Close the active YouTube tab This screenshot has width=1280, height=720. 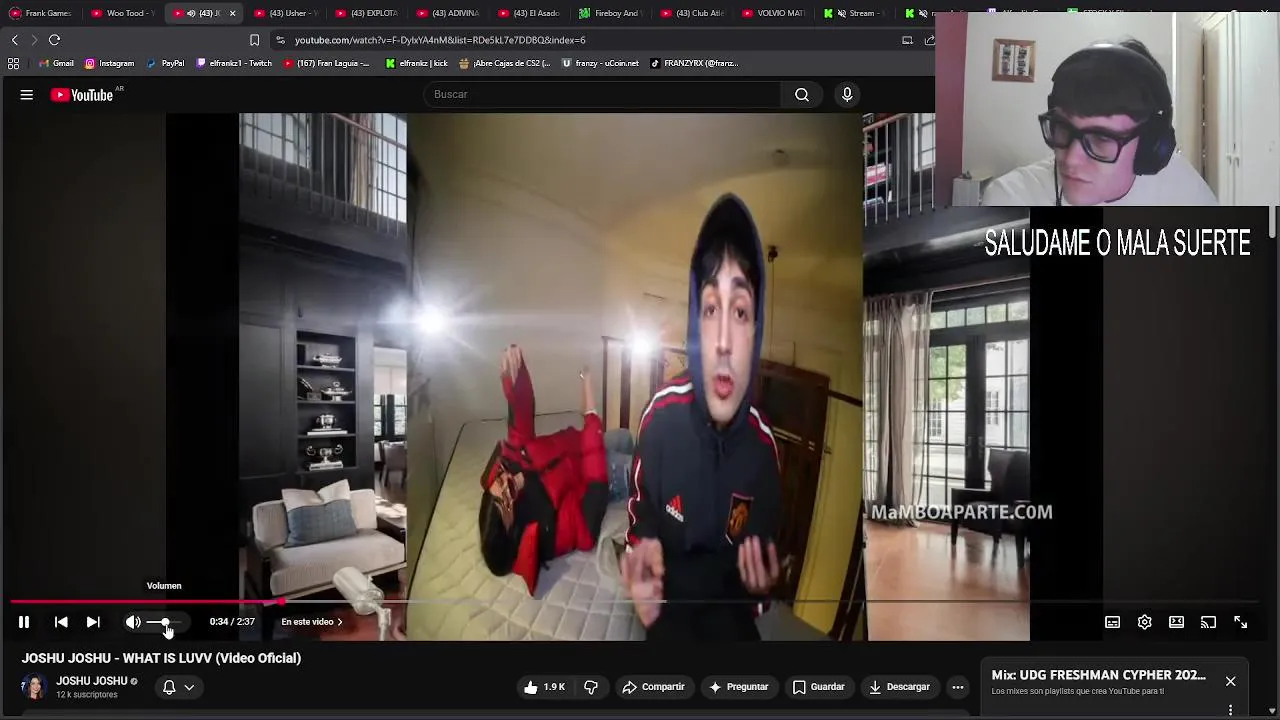[x=232, y=13]
